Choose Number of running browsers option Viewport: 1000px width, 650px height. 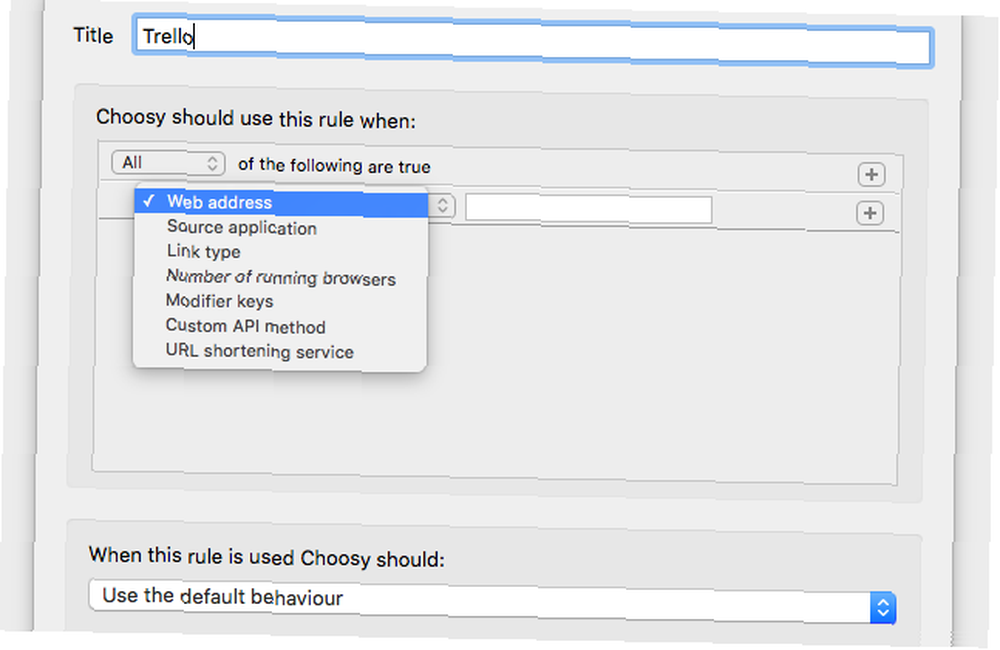[x=281, y=277]
